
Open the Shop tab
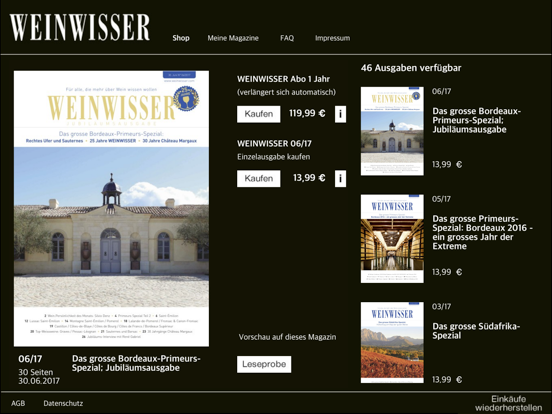(181, 38)
